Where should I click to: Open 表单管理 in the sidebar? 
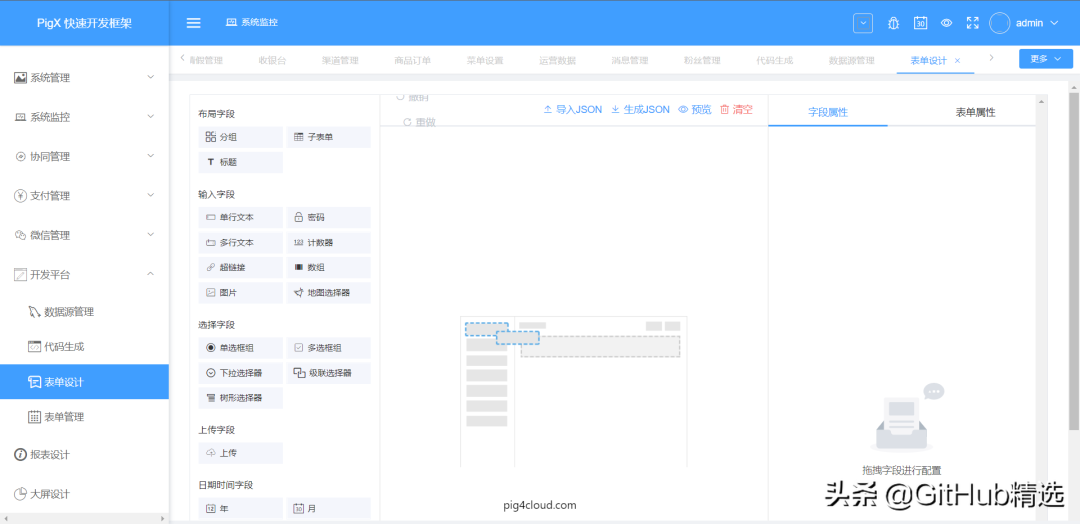click(84, 417)
